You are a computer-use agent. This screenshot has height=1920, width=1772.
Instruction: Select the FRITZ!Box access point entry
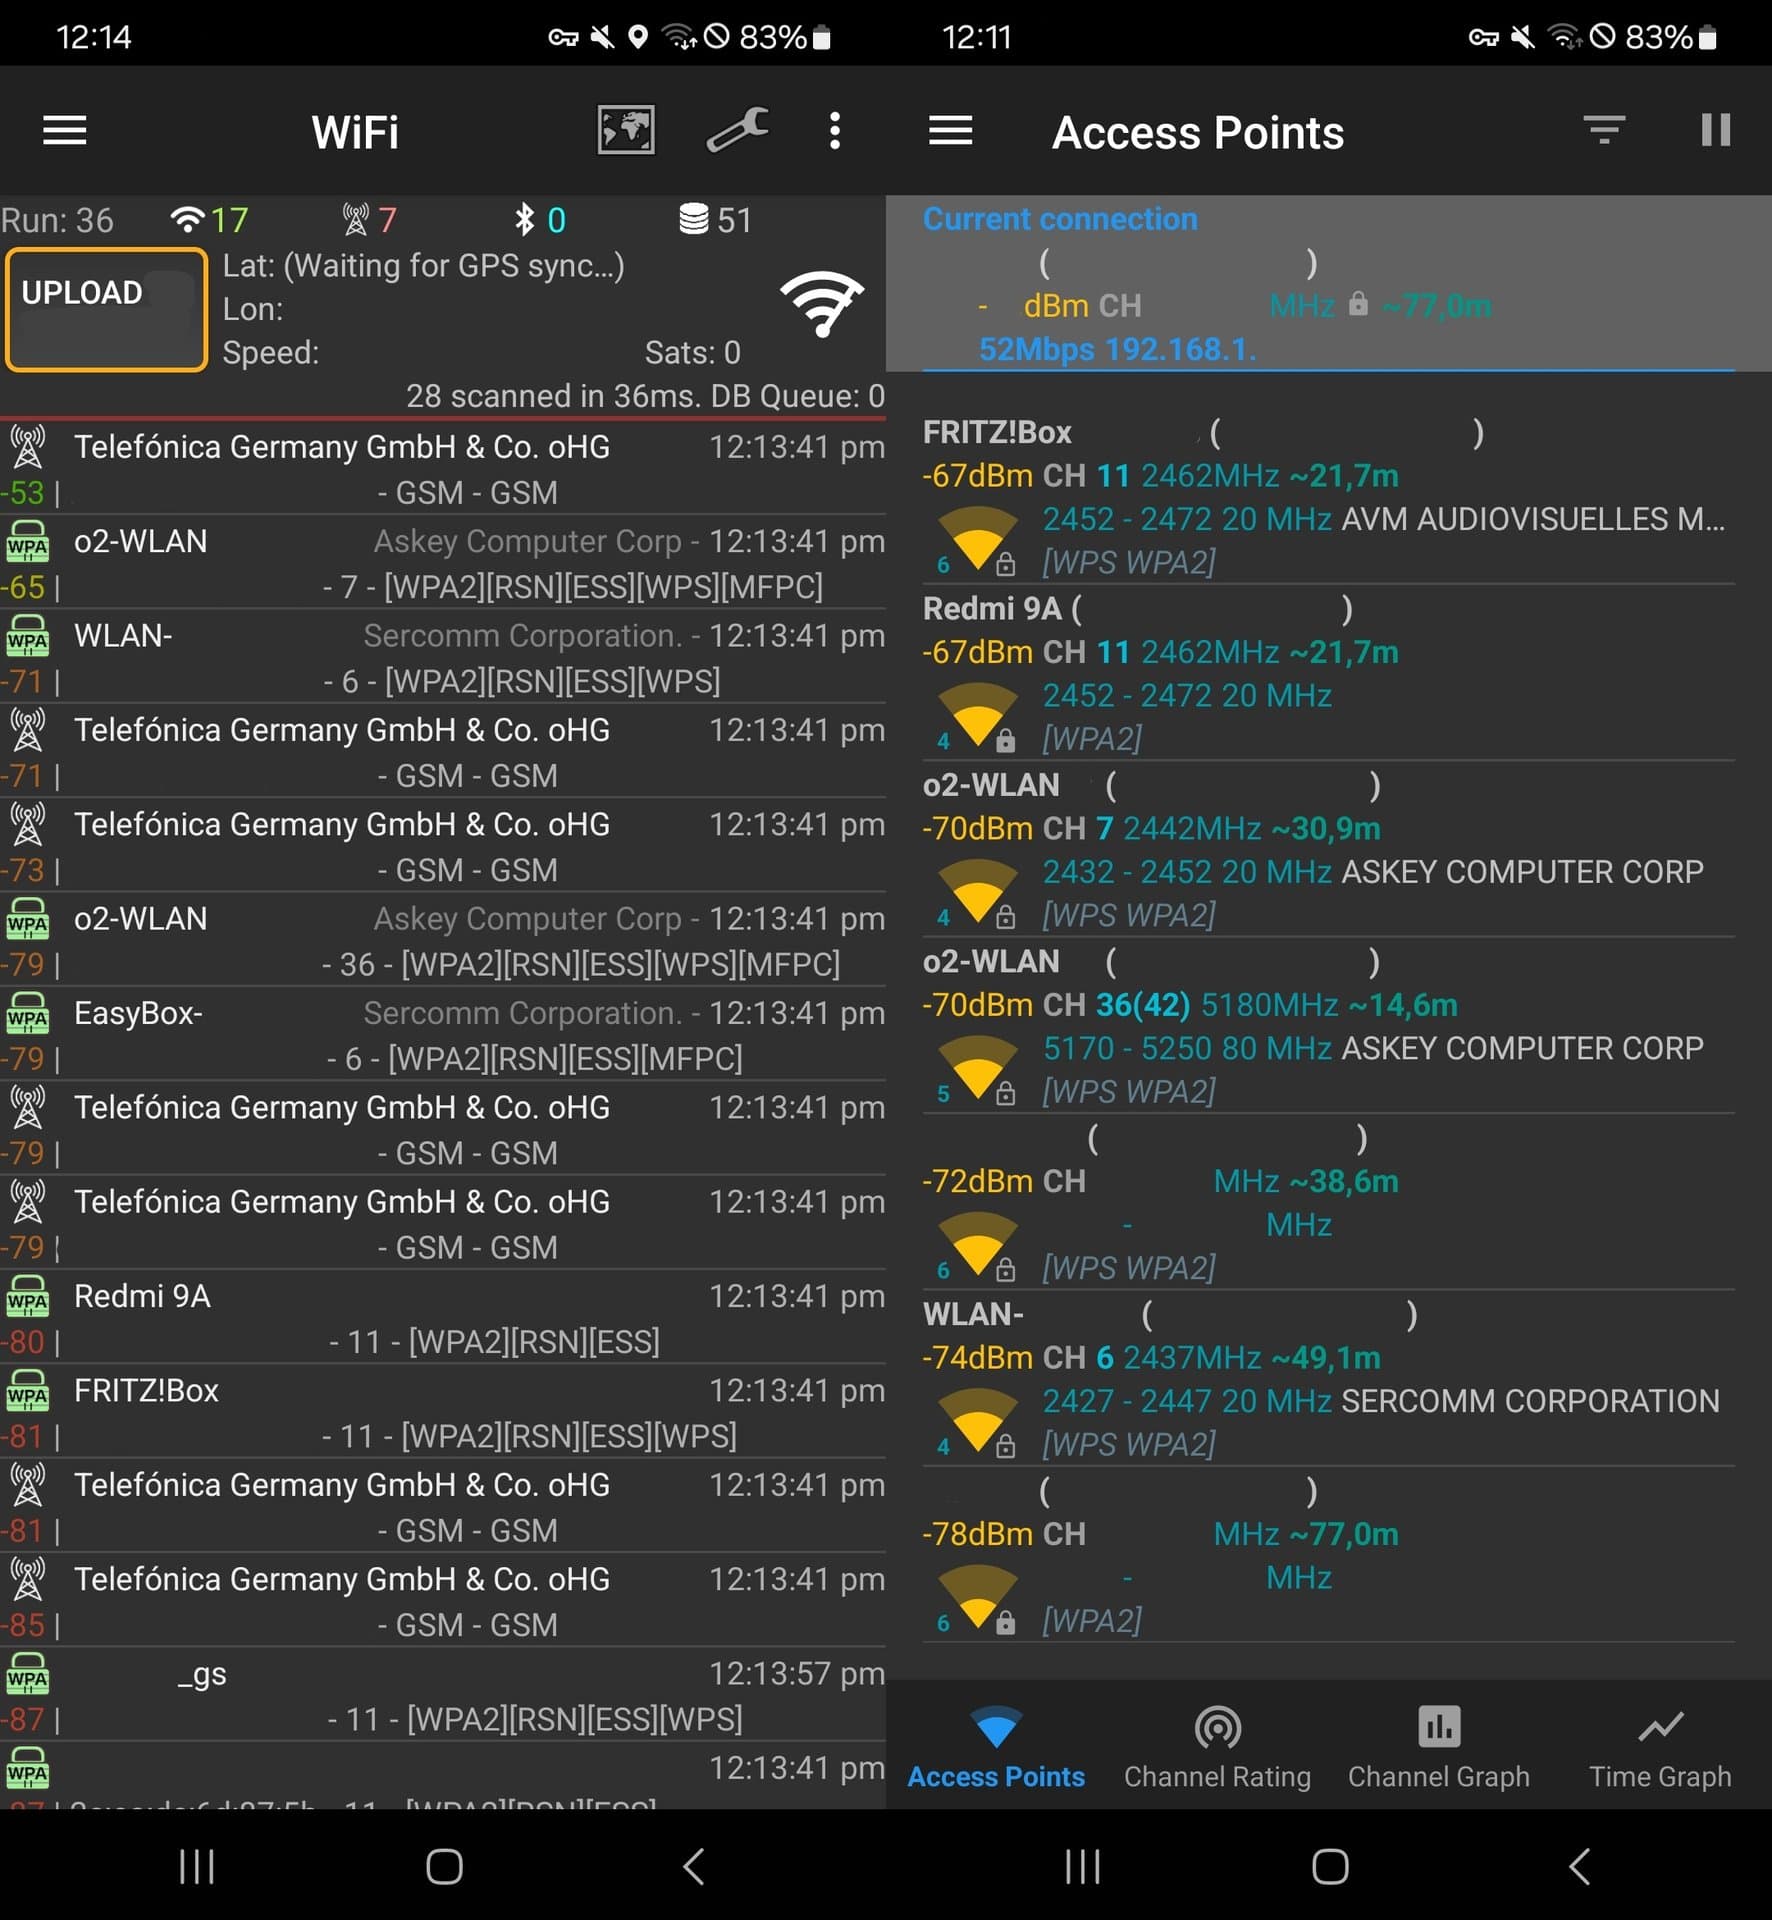tap(1328, 497)
